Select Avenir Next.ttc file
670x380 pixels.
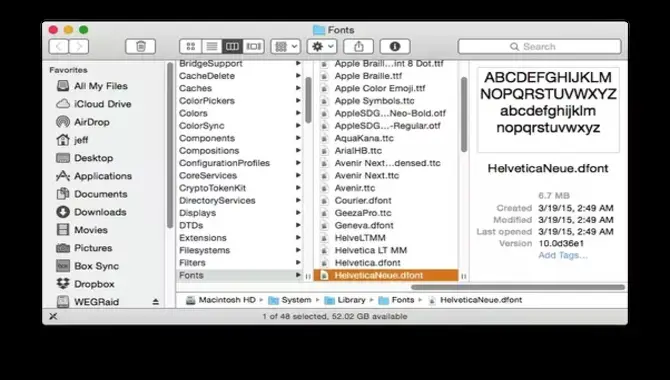coord(367,175)
